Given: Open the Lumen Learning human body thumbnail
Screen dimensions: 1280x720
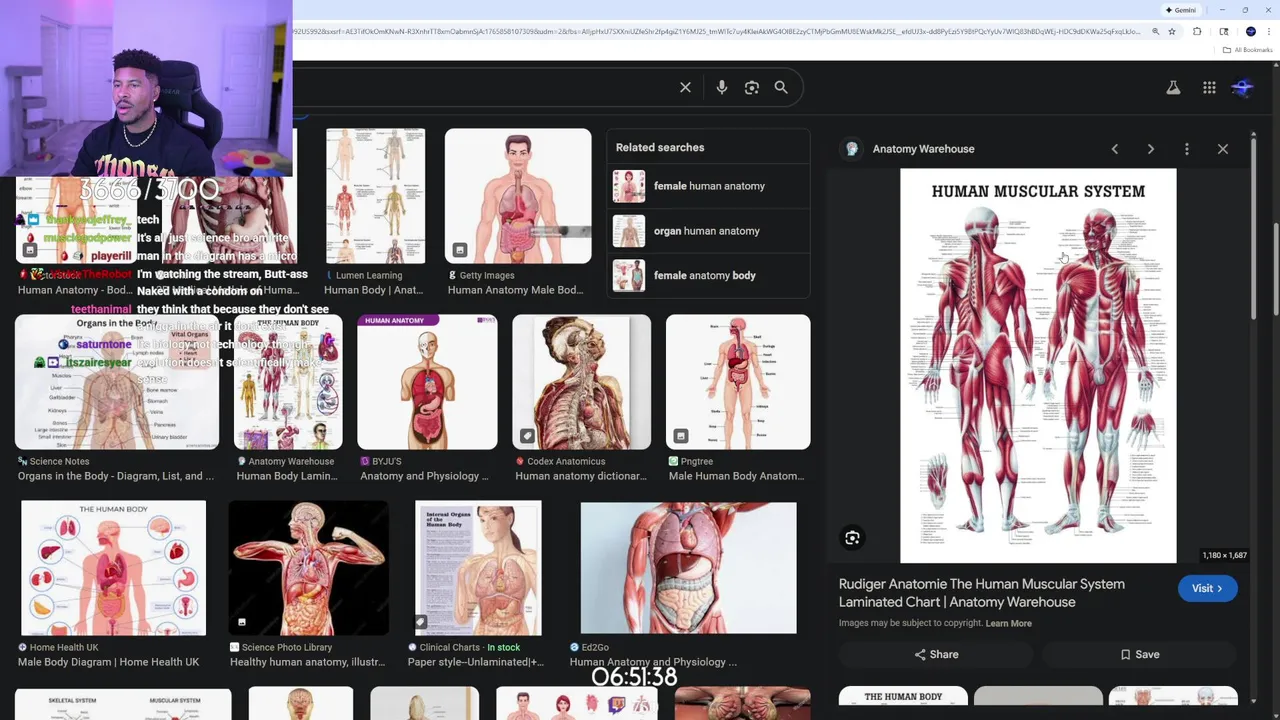Looking at the screenshot, I should pyautogui.click(x=375, y=196).
